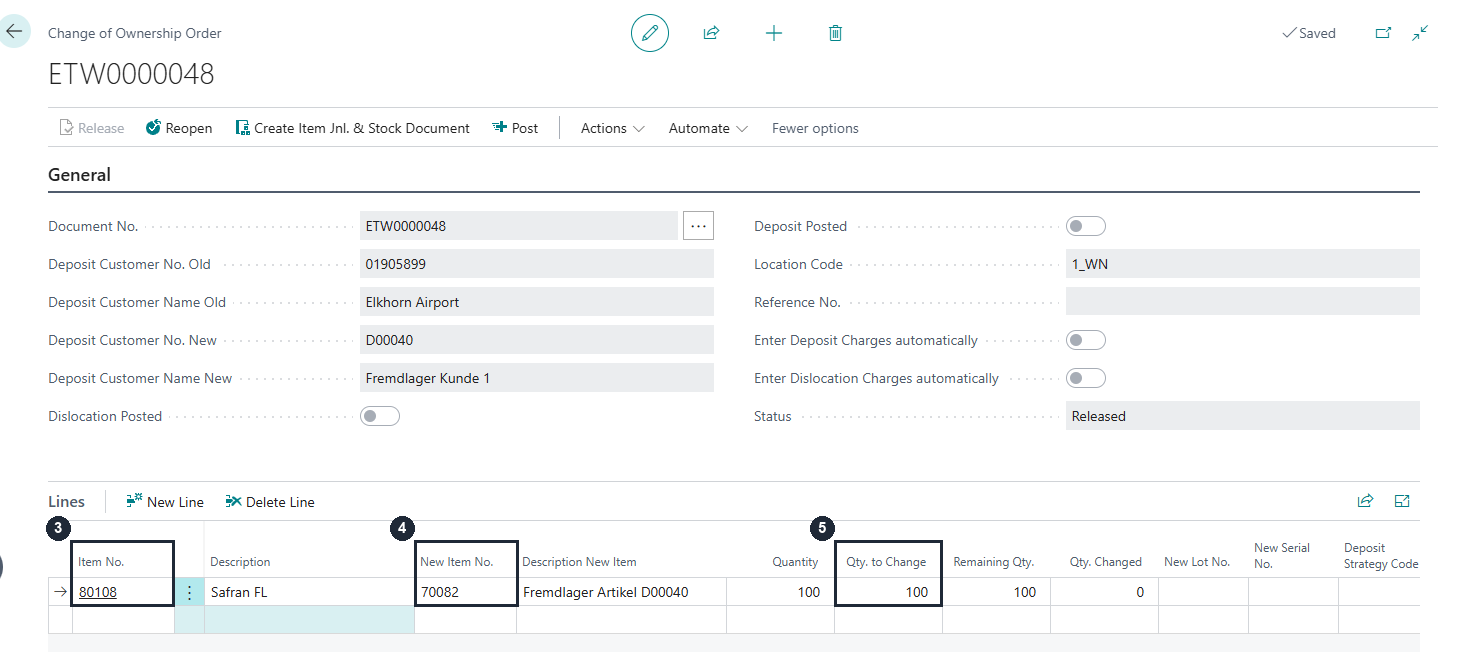1480x652 pixels.
Task: Toggle Enter Dislocation Charges automatically
Action: tap(1086, 378)
